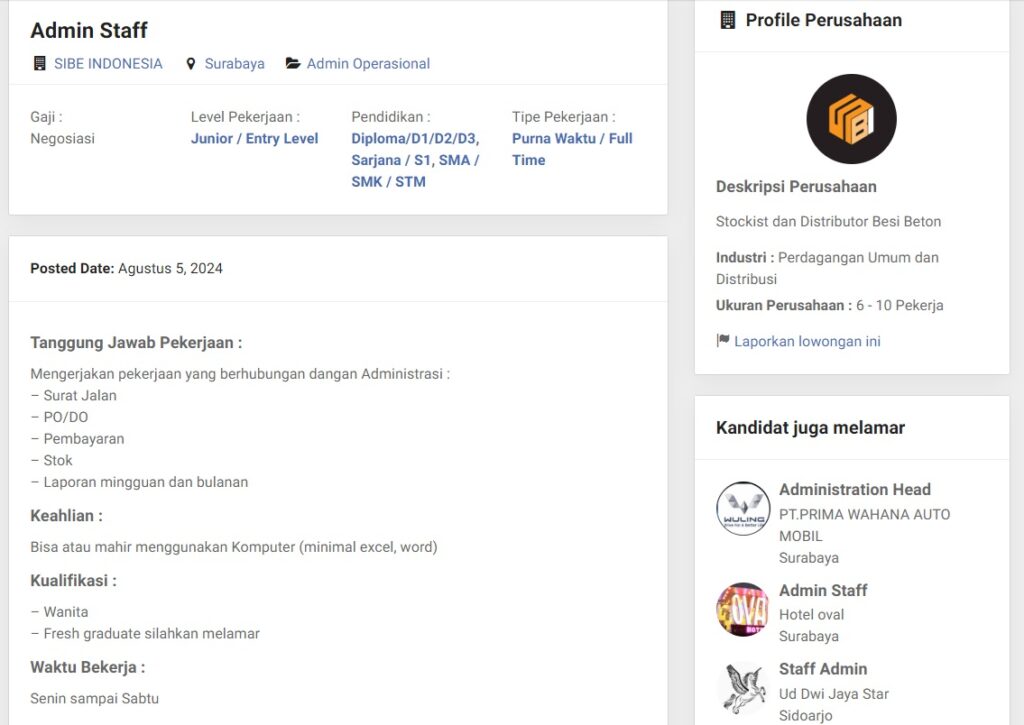This screenshot has width=1024, height=725.
Task: Open the SIBE INDONESIA company link
Action: pyautogui.click(x=108, y=64)
